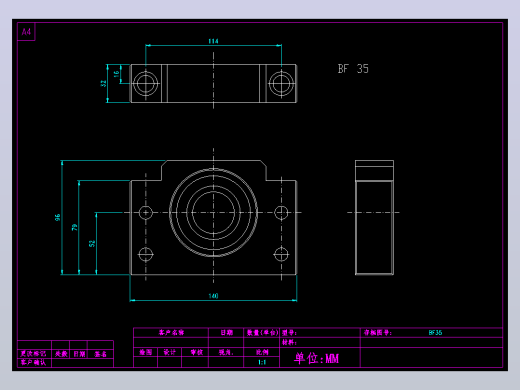Click the 存档图号: label
Viewport: 520px width, 390px height.
pos(377,333)
